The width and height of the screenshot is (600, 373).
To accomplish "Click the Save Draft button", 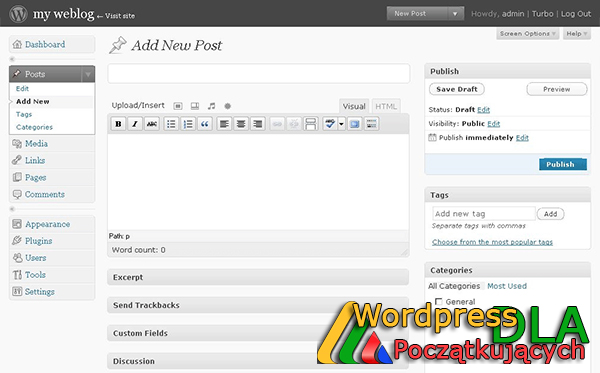I will (x=457, y=89).
